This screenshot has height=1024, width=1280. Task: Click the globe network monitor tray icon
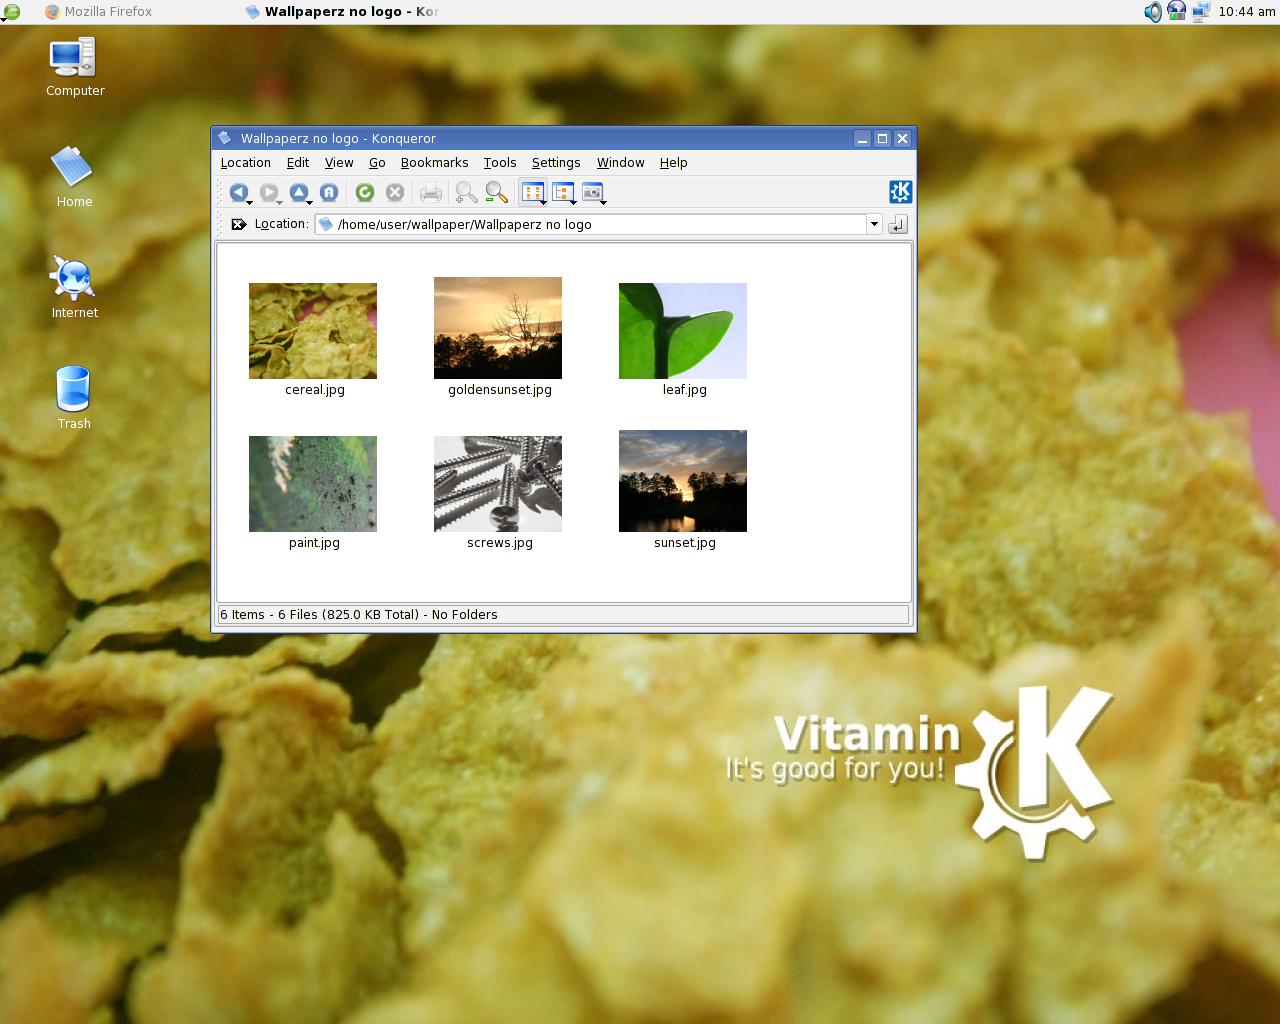[x=1177, y=12]
